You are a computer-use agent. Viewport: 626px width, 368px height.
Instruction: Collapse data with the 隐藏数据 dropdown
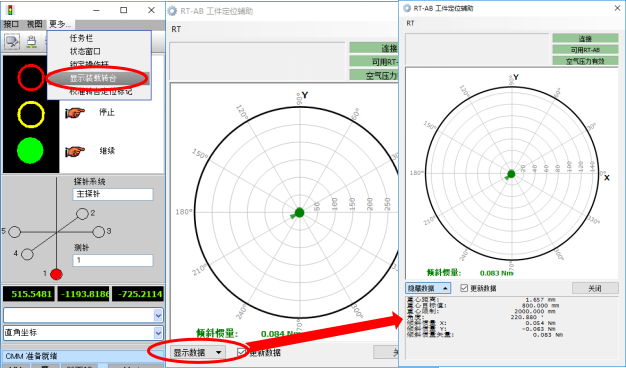click(x=428, y=288)
